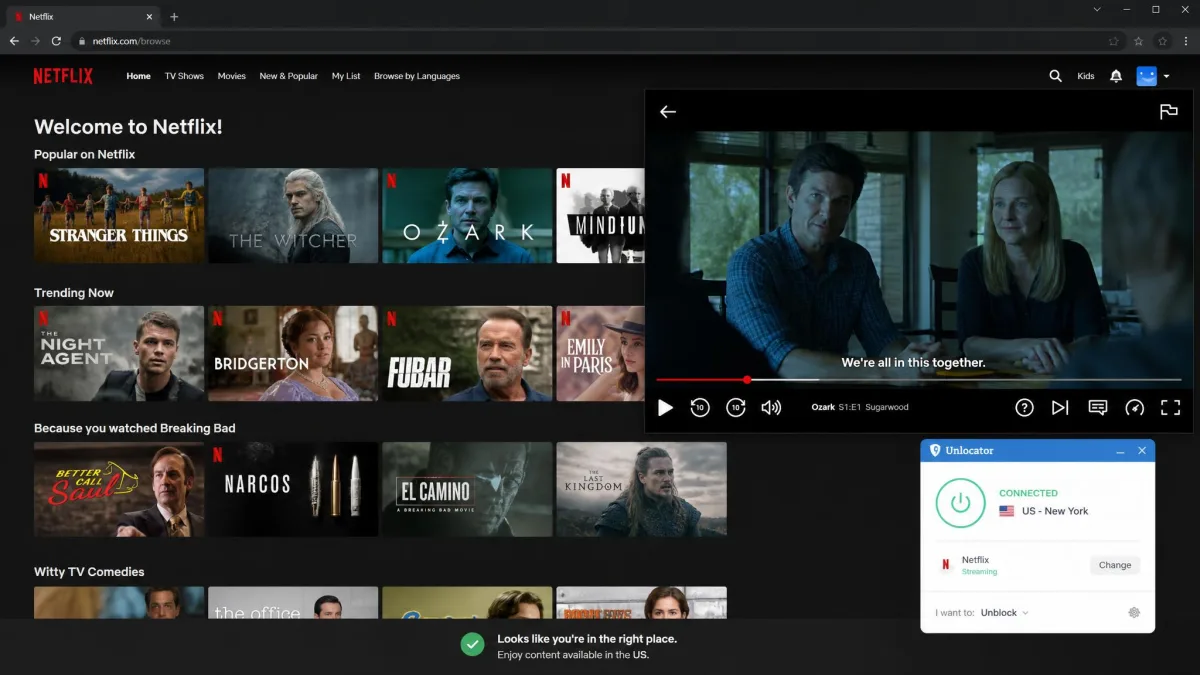Play the Ozark episode
Image resolution: width=1200 pixels, height=675 pixels.
pyautogui.click(x=665, y=407)
